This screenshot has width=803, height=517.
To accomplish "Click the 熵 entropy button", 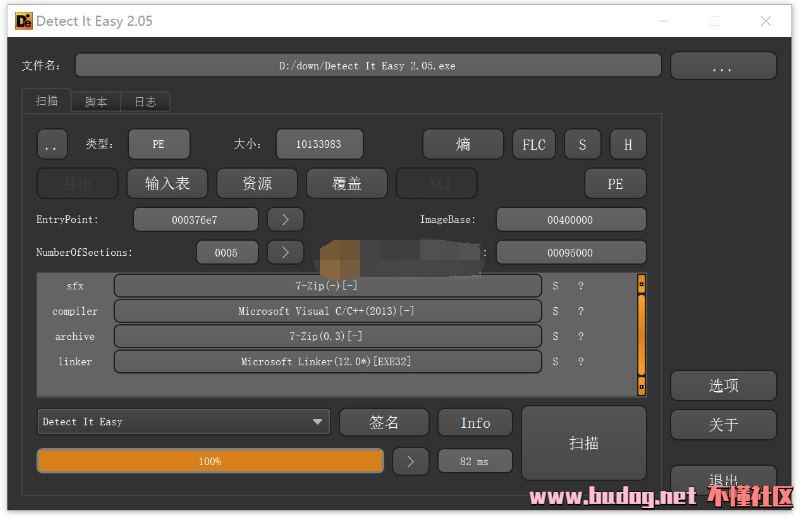I will pyautogui.click(x=463, y=145).
